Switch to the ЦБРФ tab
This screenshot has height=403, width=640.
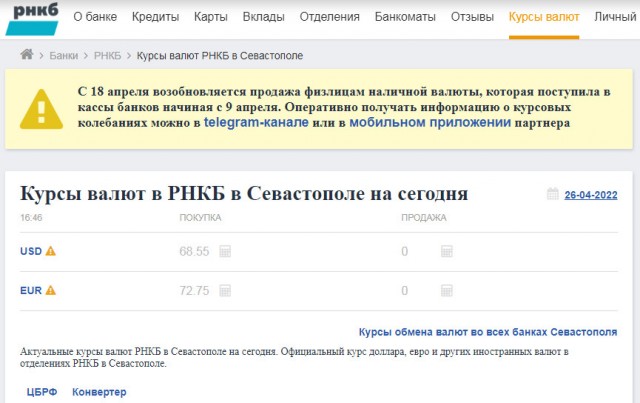coord(42,392)
